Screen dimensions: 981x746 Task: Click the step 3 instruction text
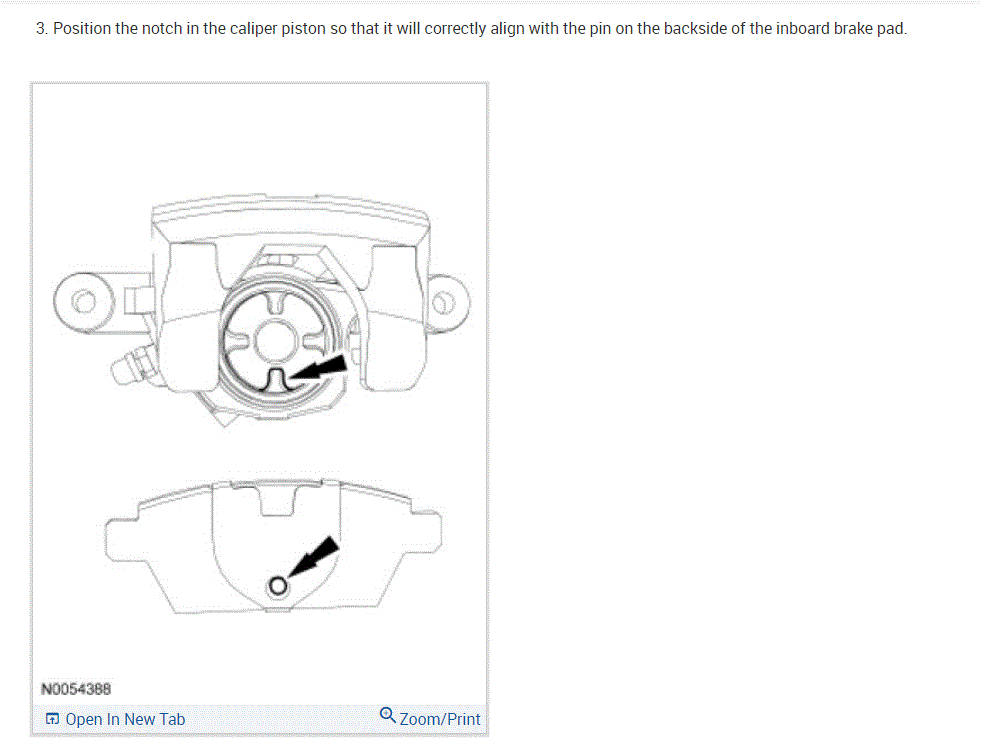(471, 29)
